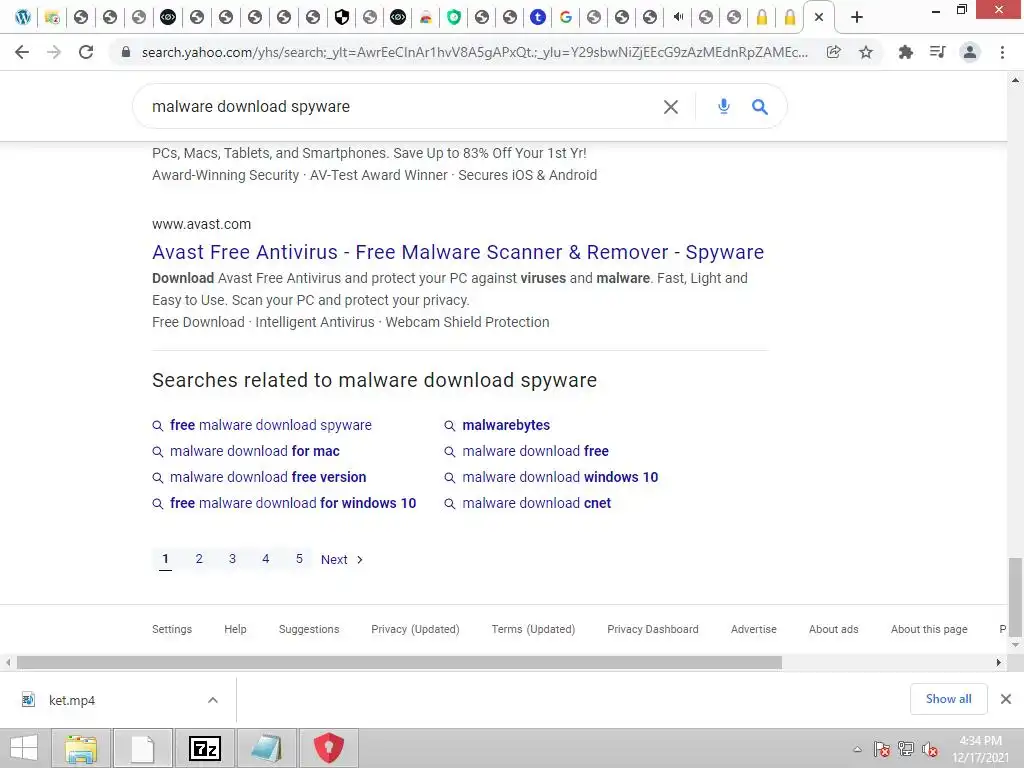Click the Next results page link
The width and height of the screenshot is (1024, 768).
[342, 560]
